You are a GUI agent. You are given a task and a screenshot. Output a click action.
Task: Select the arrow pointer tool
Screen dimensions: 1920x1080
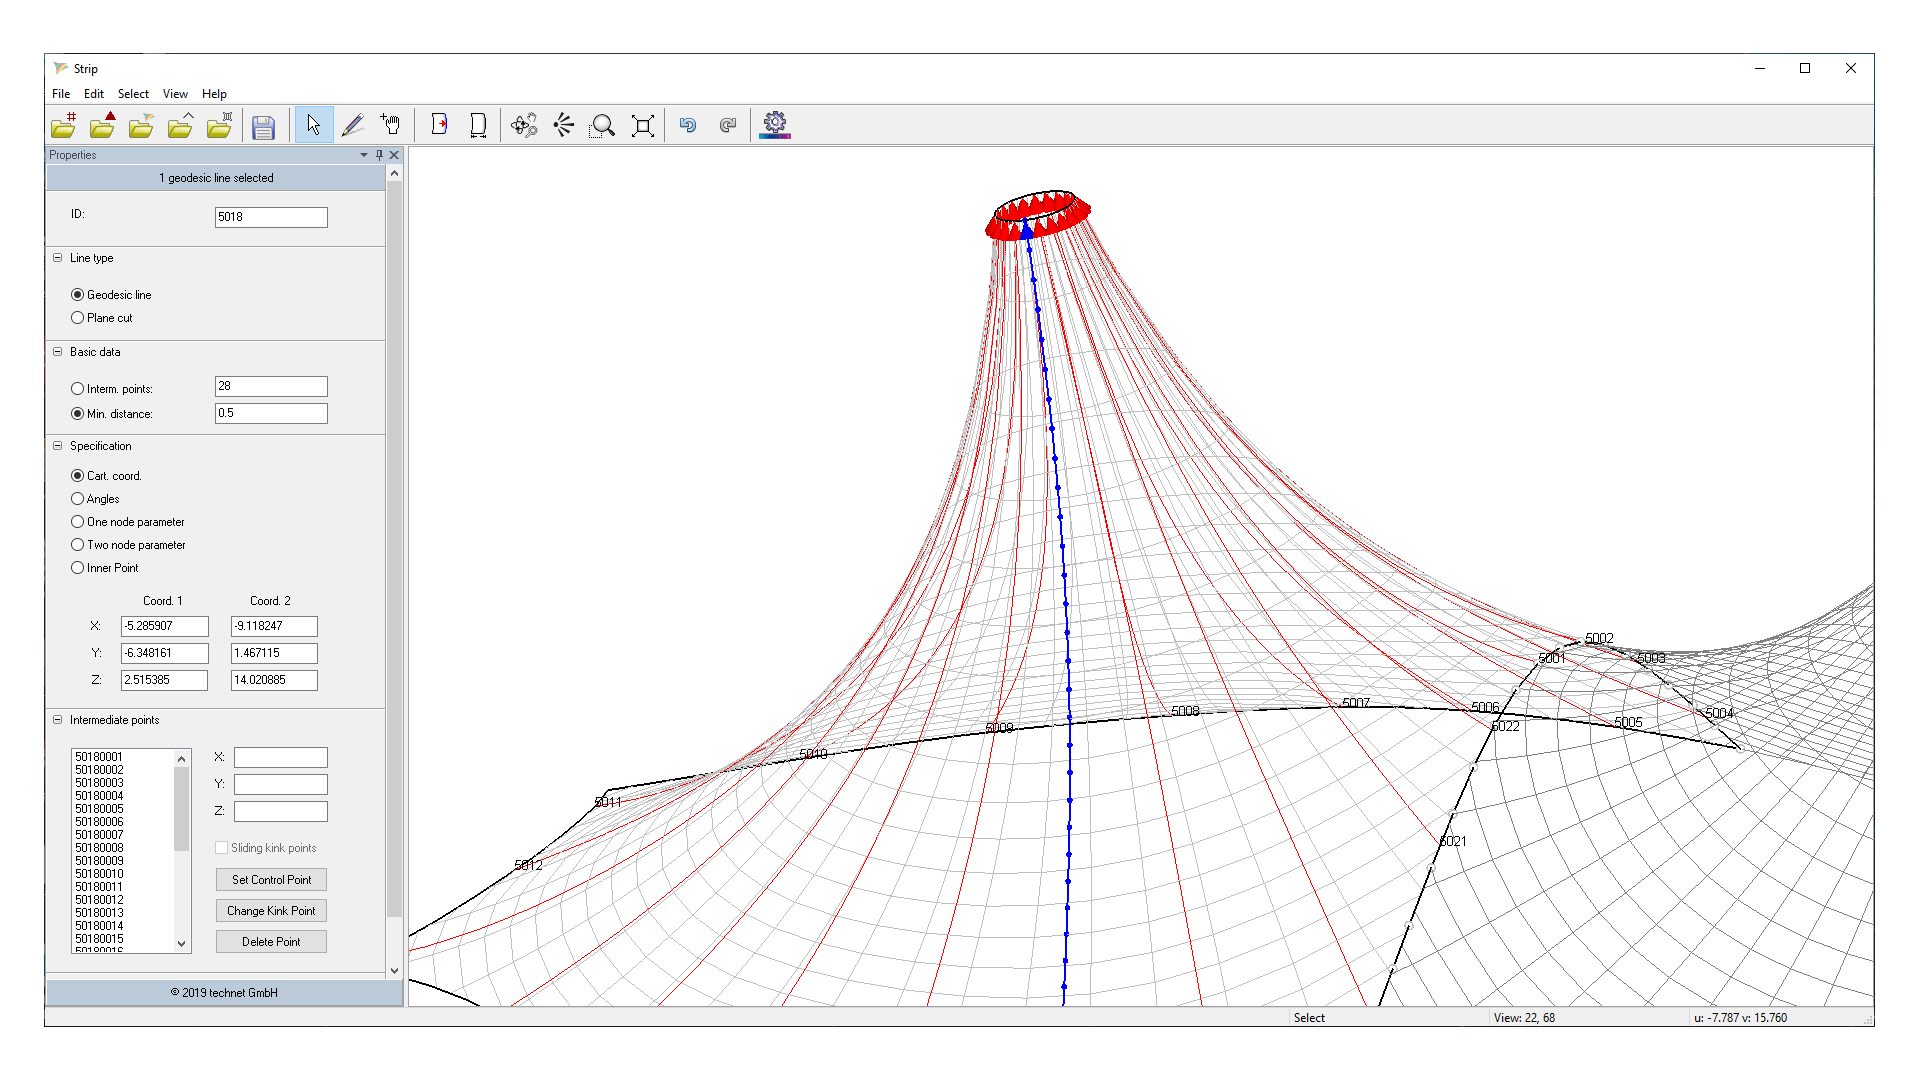[314, 125]
